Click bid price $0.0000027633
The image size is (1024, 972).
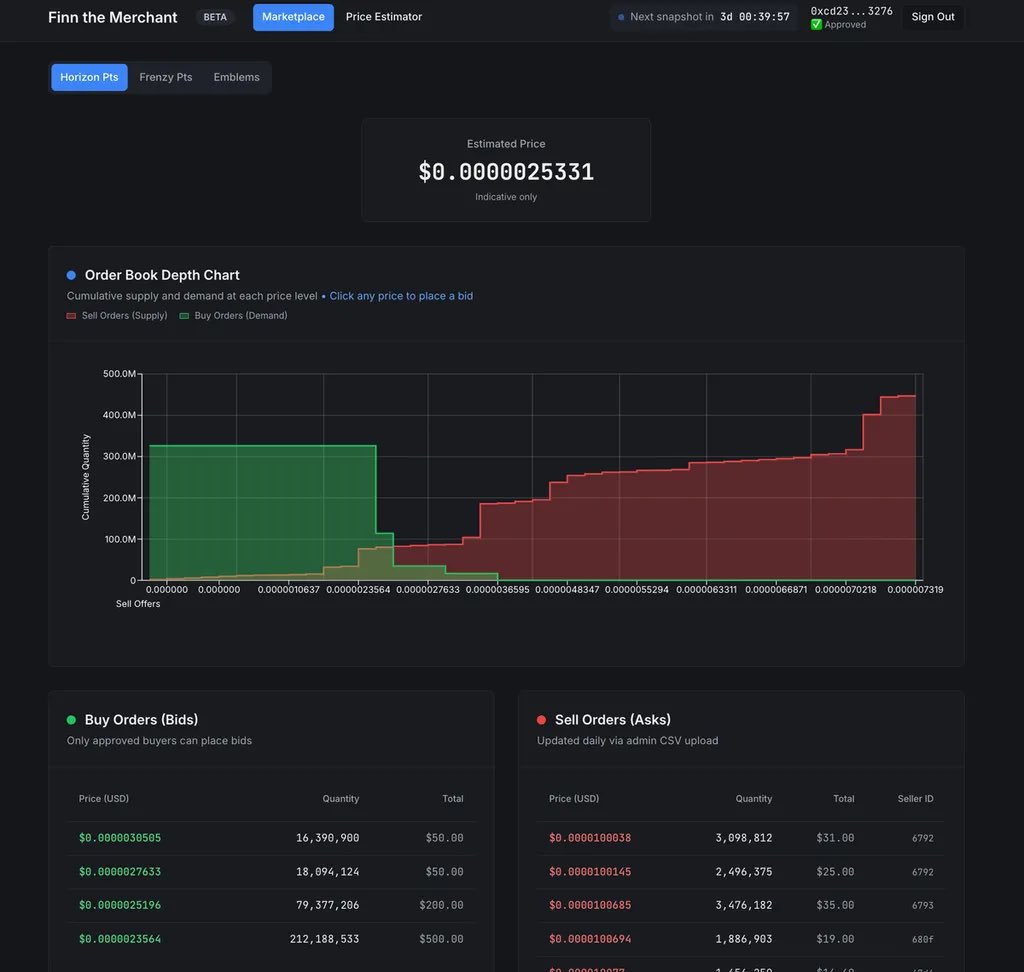[x=120, y=872]
